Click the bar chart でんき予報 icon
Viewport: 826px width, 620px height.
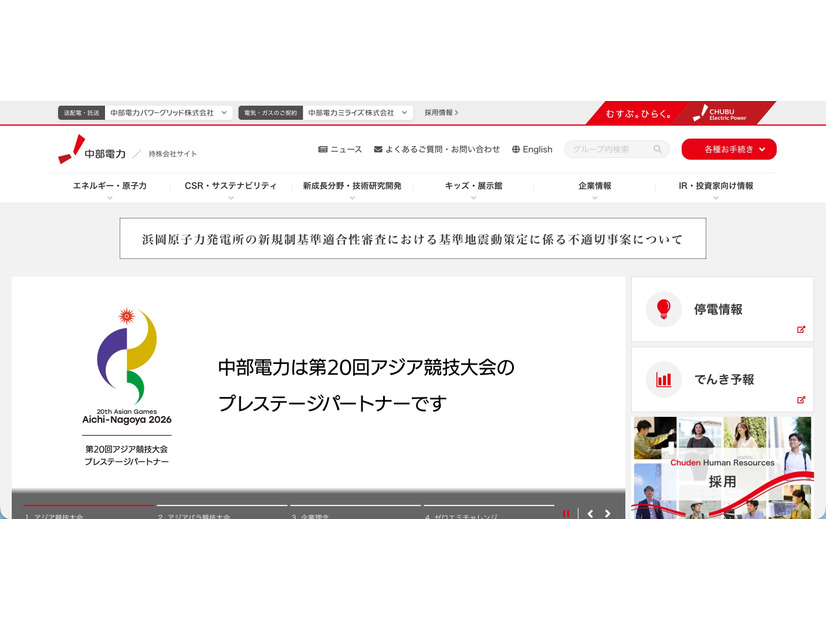[664, 379]
